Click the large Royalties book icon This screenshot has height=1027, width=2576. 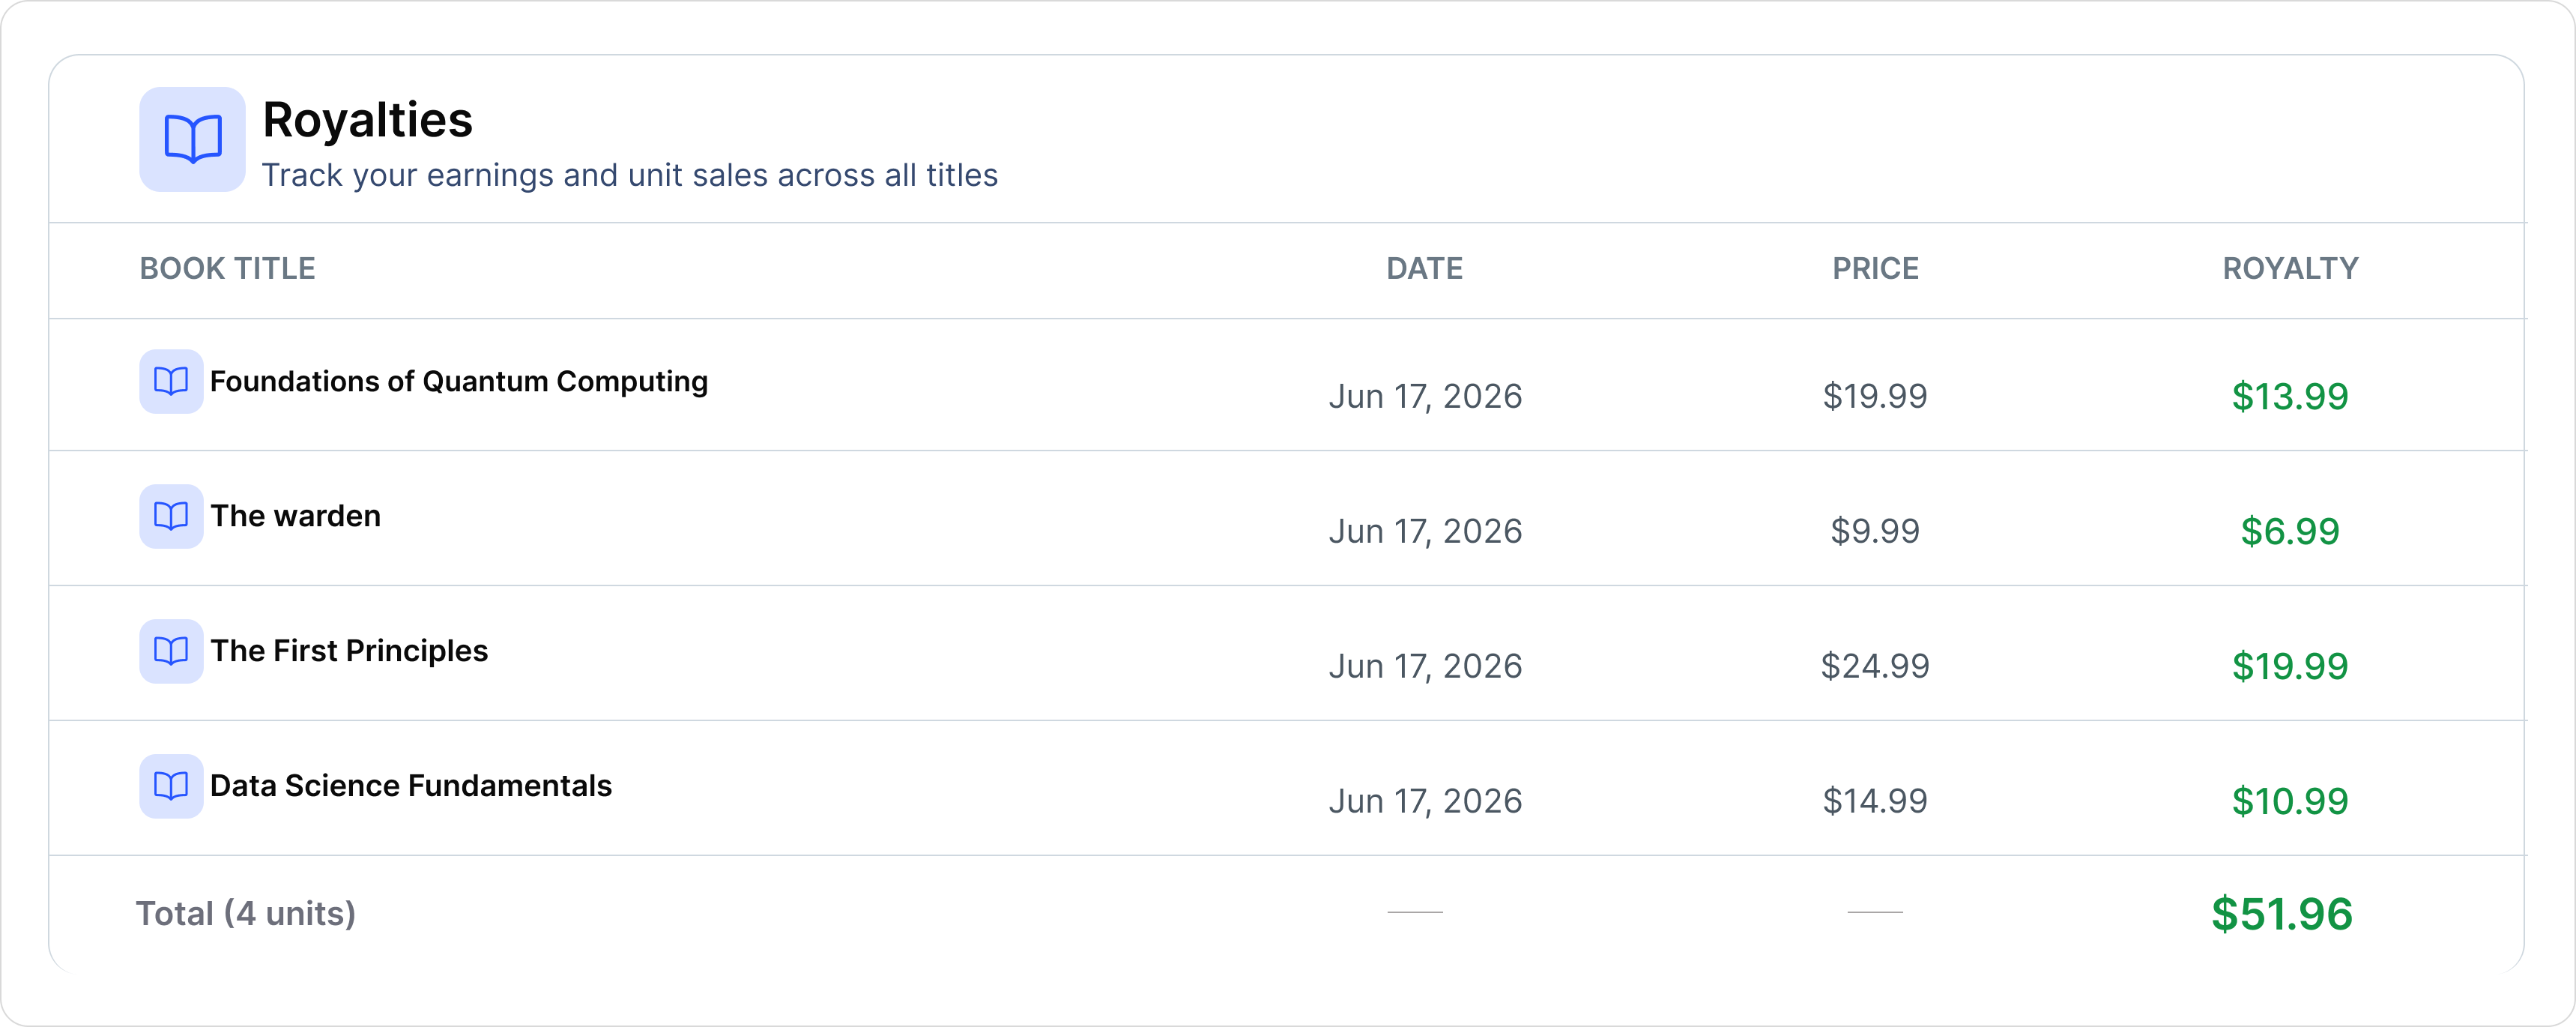tap(192, 139)
